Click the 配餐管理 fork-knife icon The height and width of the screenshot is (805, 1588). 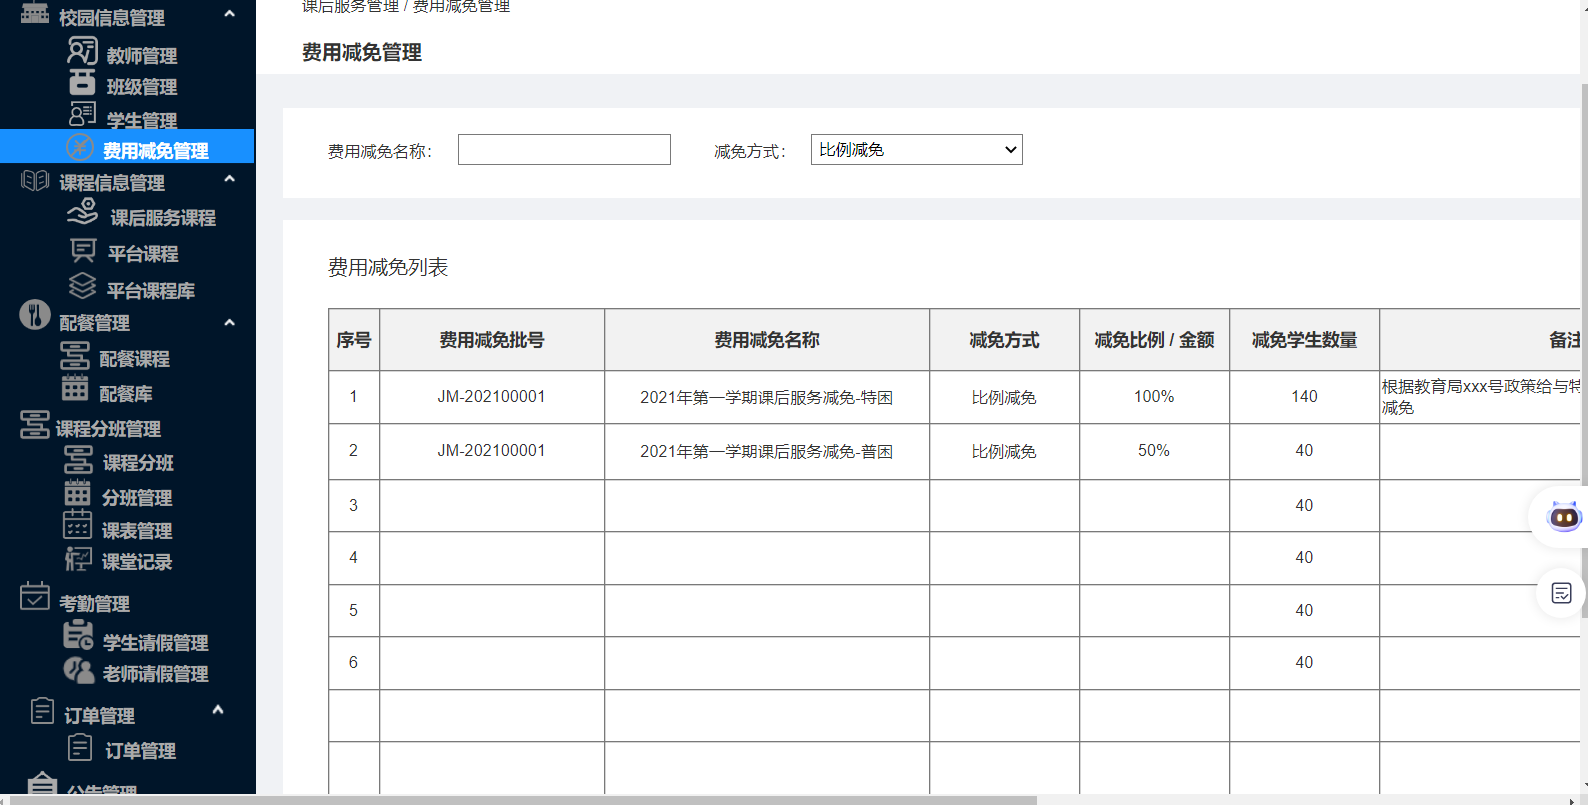click(35, 315)
